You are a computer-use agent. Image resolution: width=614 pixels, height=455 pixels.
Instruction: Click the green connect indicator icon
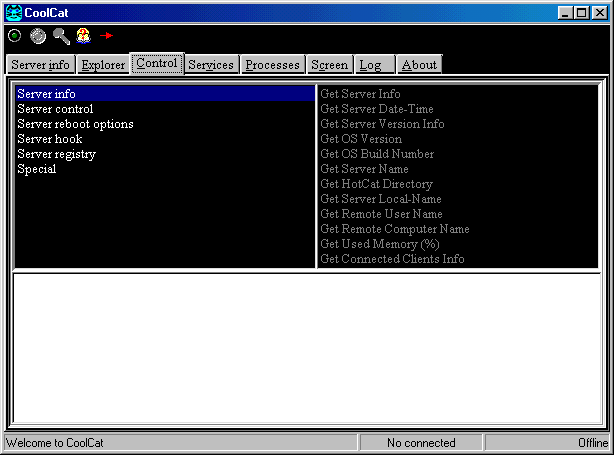point(15,36)
